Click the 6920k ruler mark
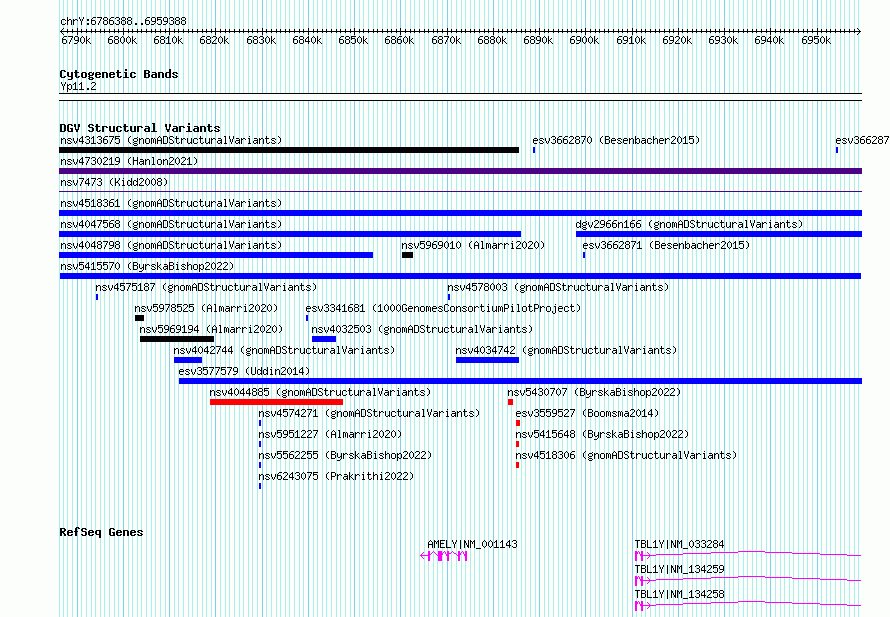The width and height of the screenshot is (890, 617). tap(677, 40)
